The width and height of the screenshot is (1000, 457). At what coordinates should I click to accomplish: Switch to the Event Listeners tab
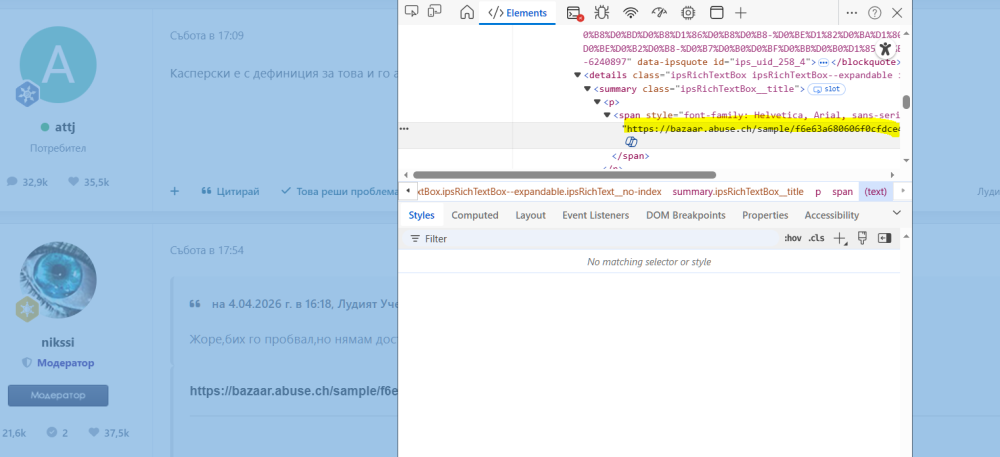[595, 215]
